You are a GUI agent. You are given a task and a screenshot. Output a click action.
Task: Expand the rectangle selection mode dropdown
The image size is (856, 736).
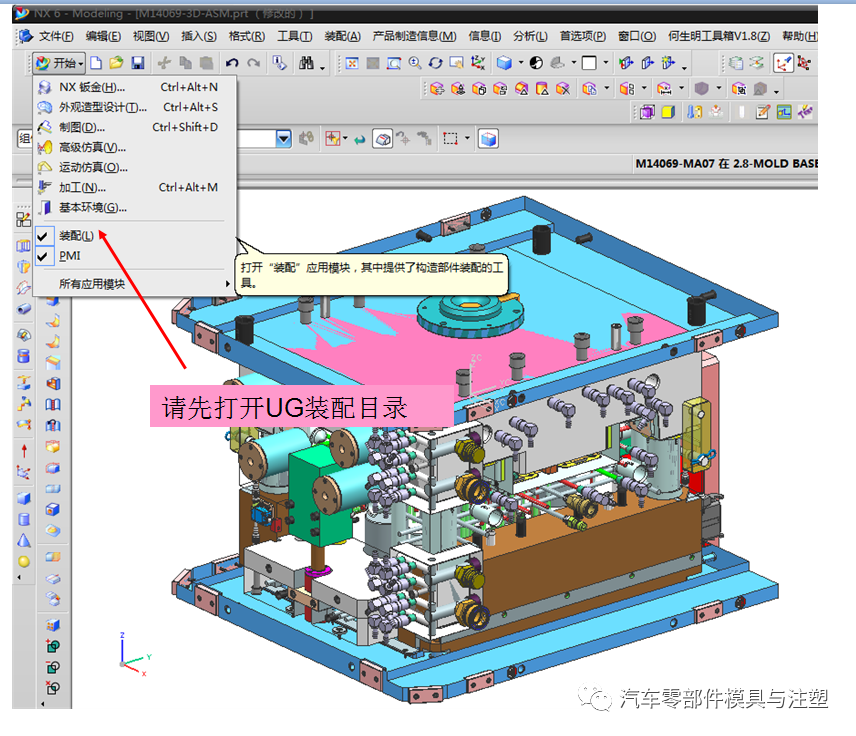coord(467,139)
